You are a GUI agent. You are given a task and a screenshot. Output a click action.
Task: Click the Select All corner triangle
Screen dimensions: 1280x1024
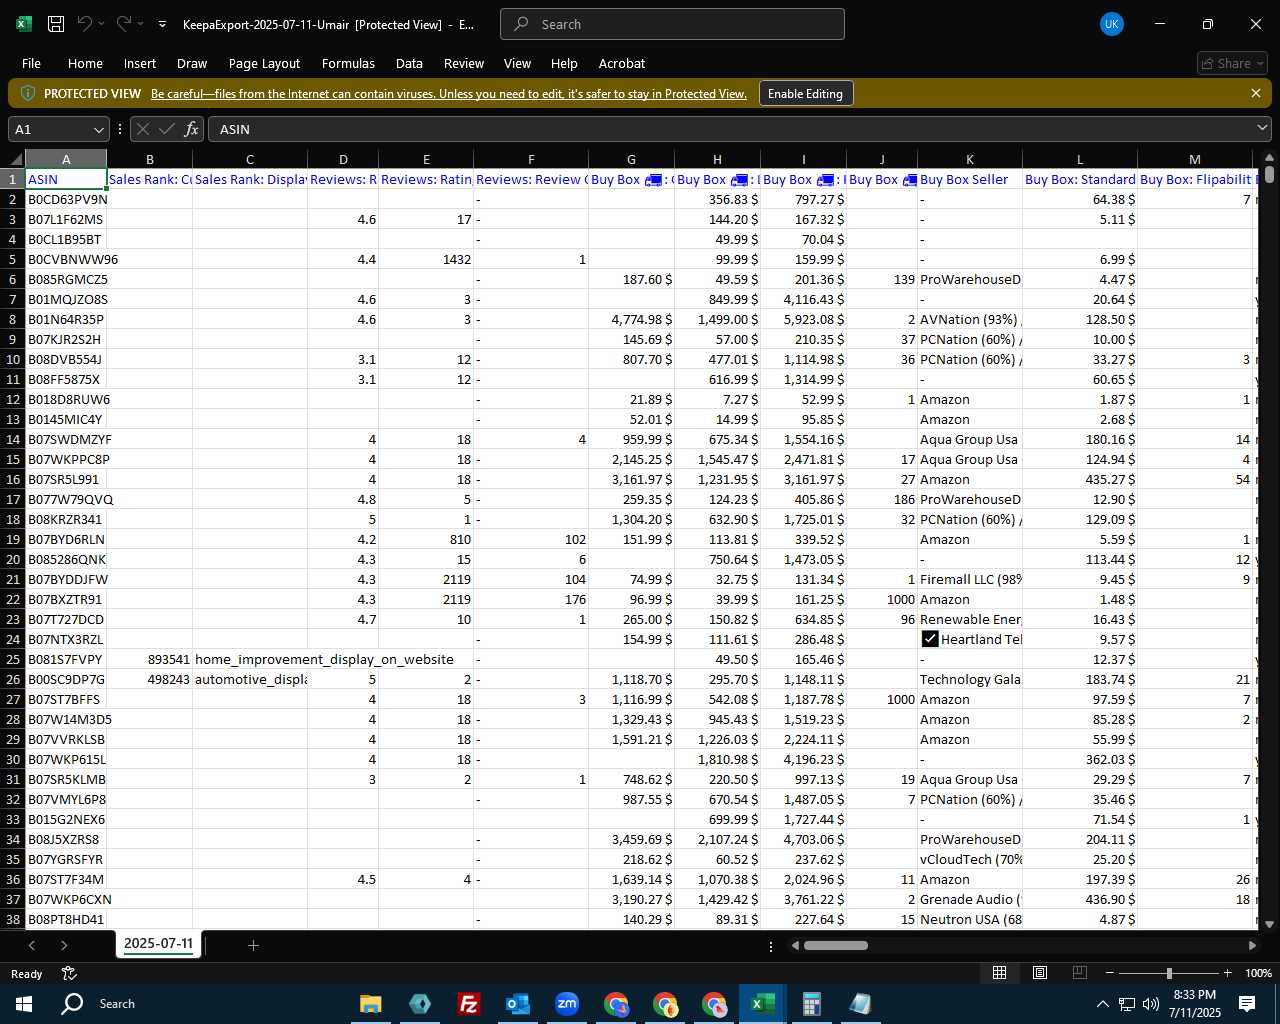tap(16, 159)
